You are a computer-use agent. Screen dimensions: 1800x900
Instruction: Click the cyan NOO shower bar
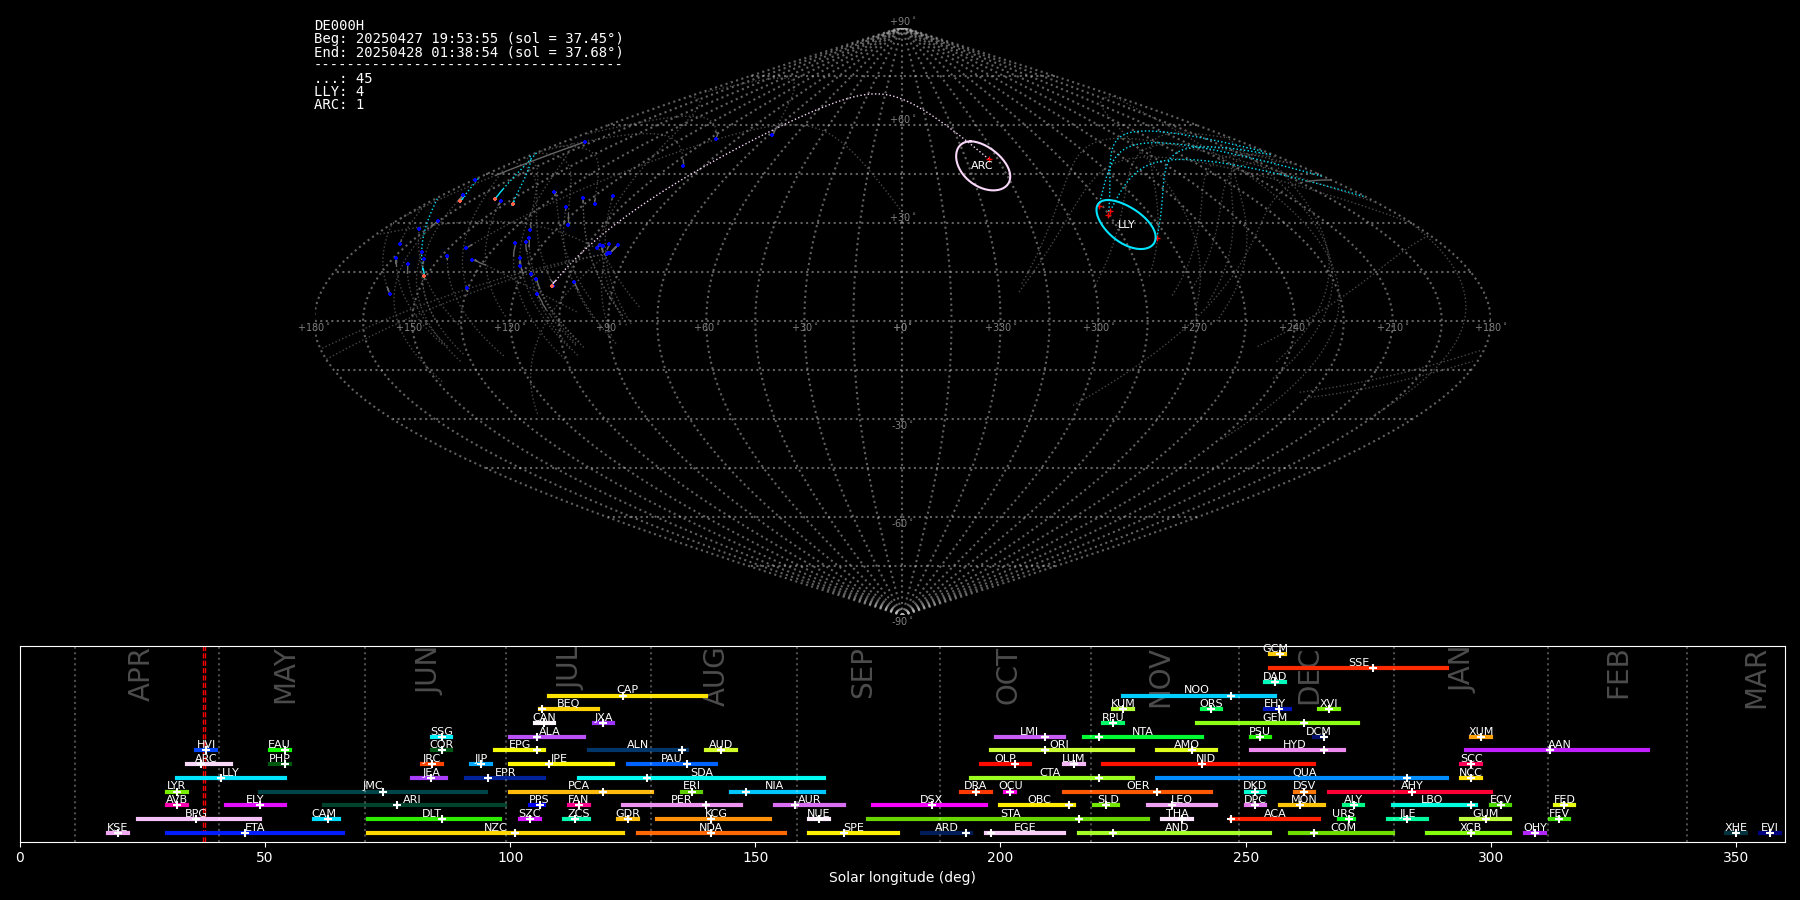(x=1198, y=696)
